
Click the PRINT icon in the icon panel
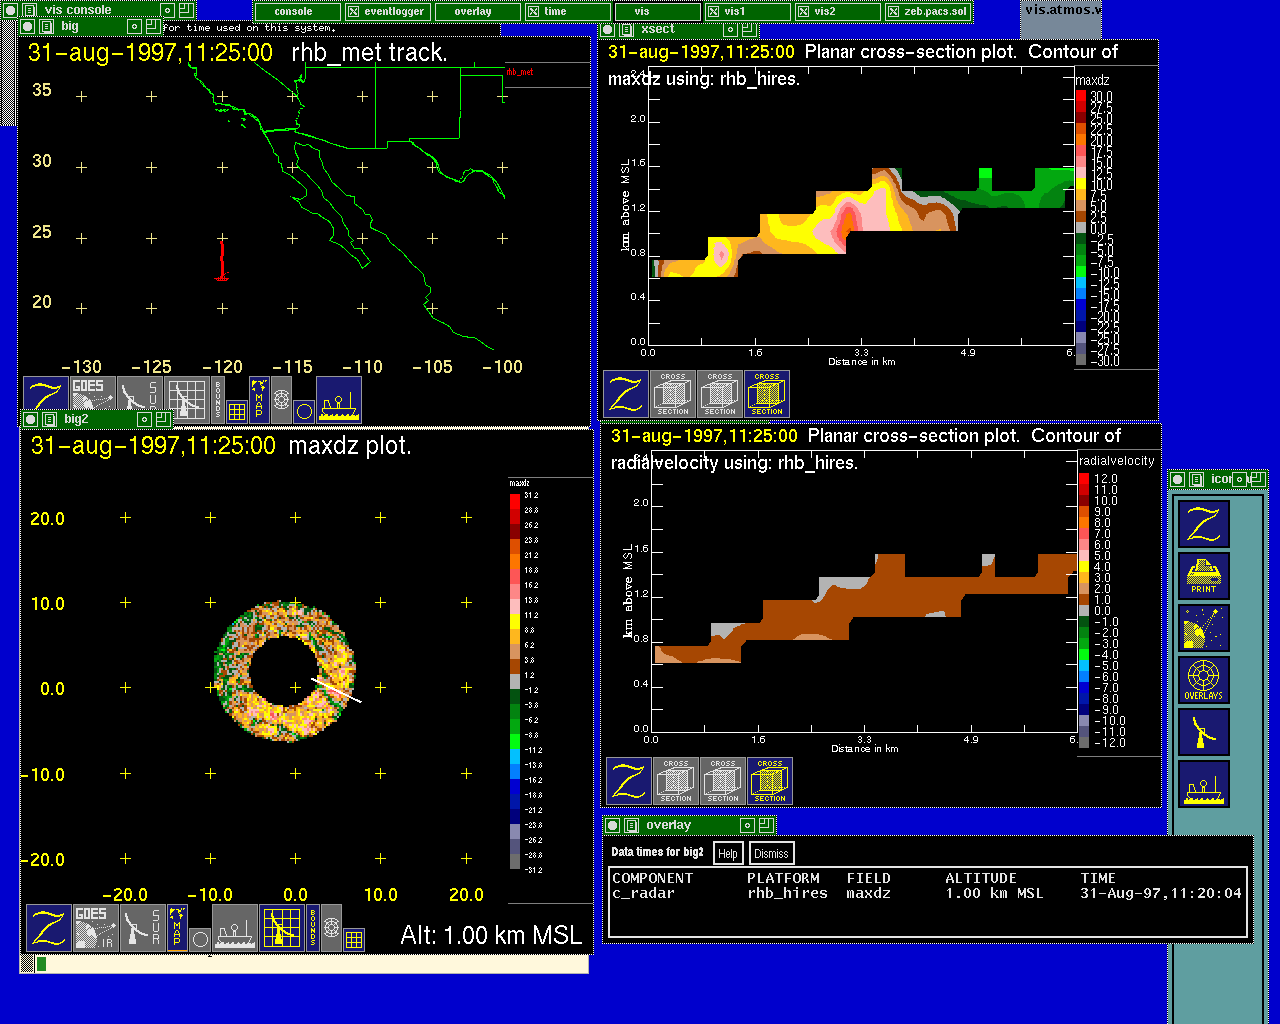point(1204,576)
